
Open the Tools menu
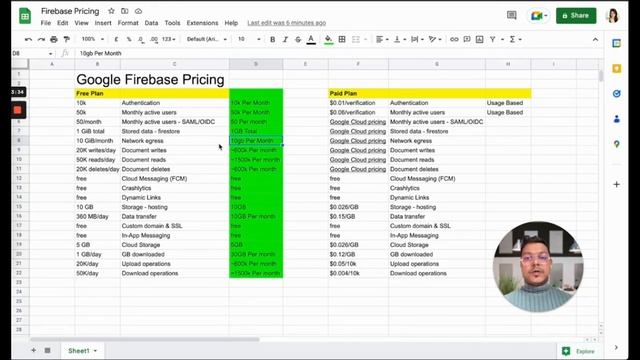[x=172, y=23]
